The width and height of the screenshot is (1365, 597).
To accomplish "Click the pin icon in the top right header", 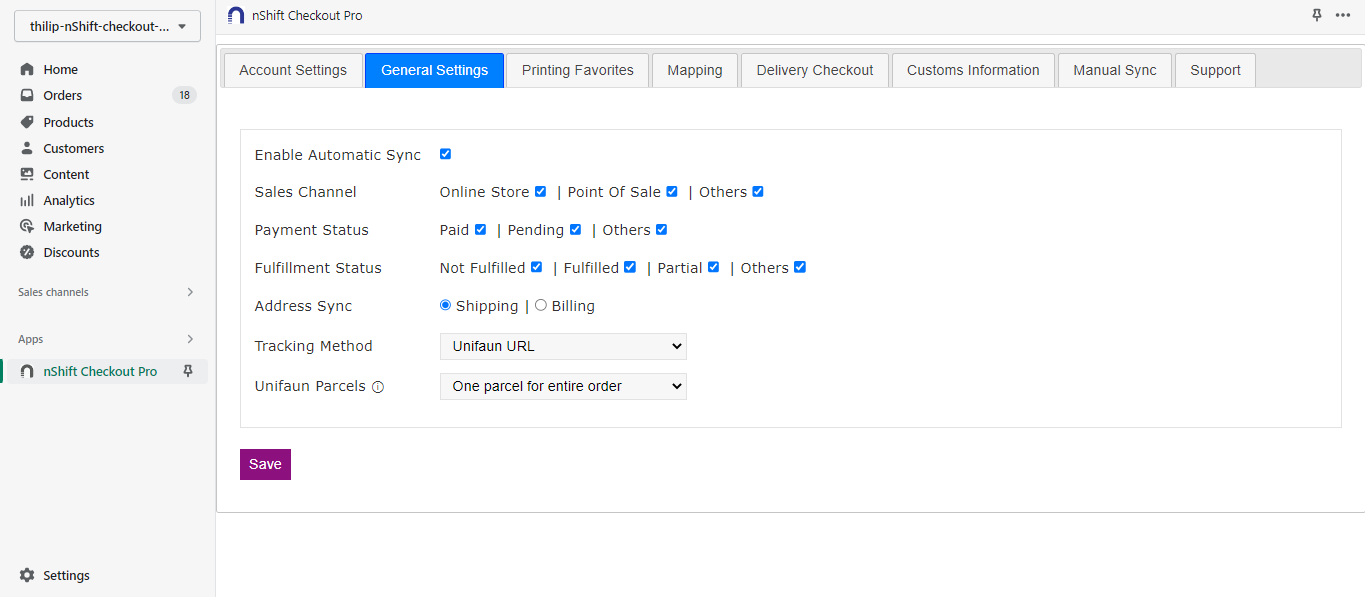I will pyautogui.click(x=1317, y=15).
